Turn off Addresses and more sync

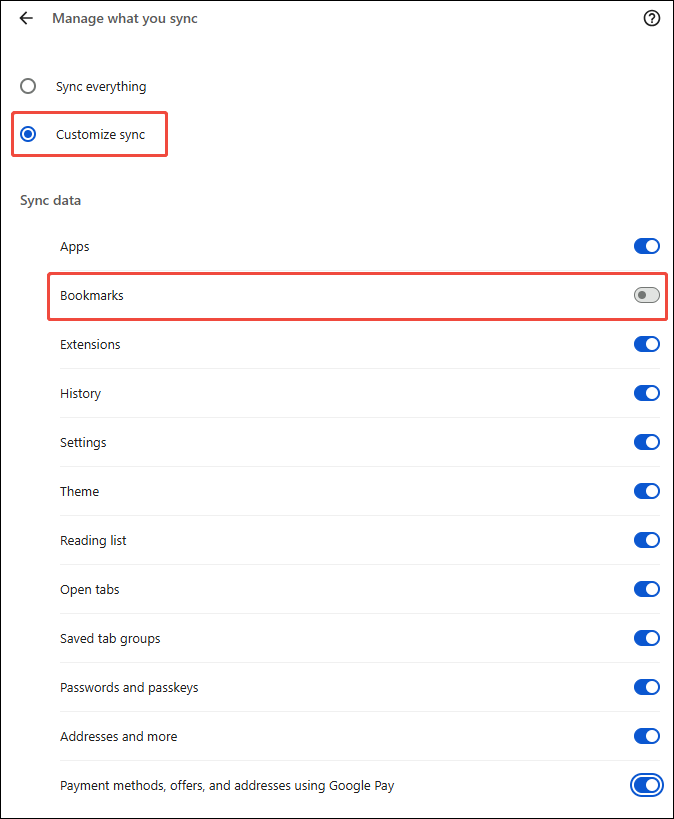647,736
